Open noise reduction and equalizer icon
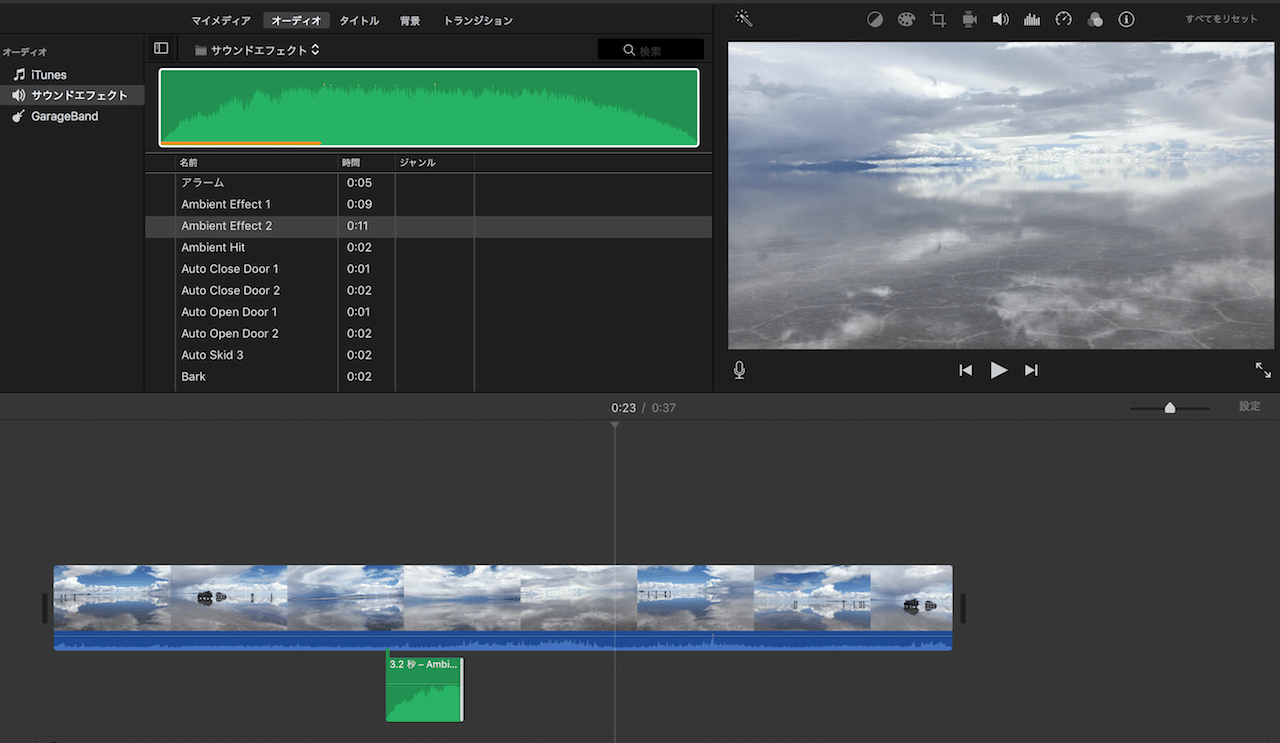The width and height of the screenshot is (1280, 743). [x=1032, y=19]
